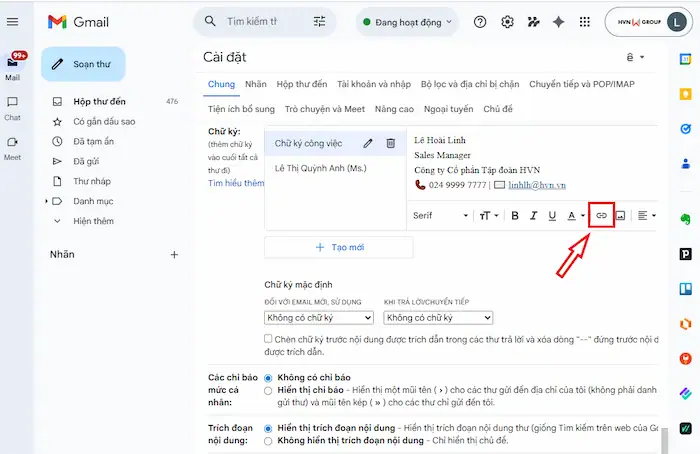
Task: Open search filter options in search bar
Action: 319,21
